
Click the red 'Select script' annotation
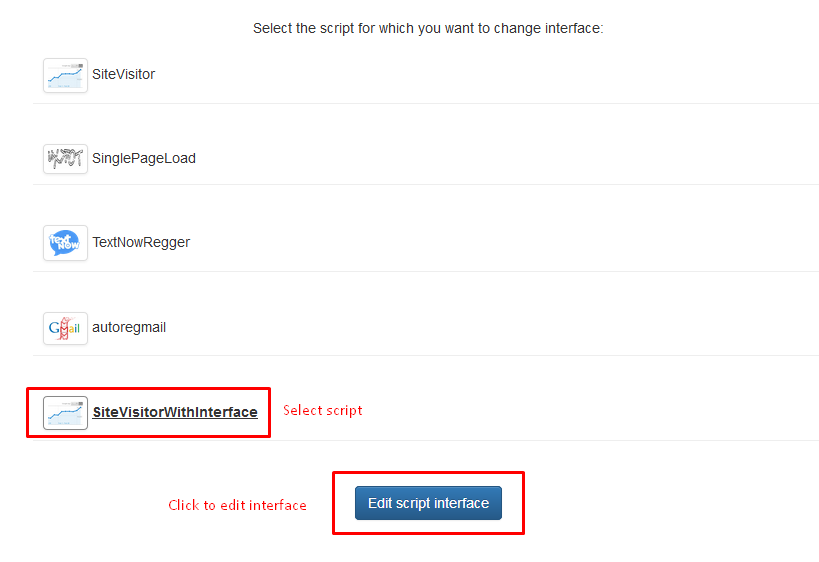[x=322, y=410]
